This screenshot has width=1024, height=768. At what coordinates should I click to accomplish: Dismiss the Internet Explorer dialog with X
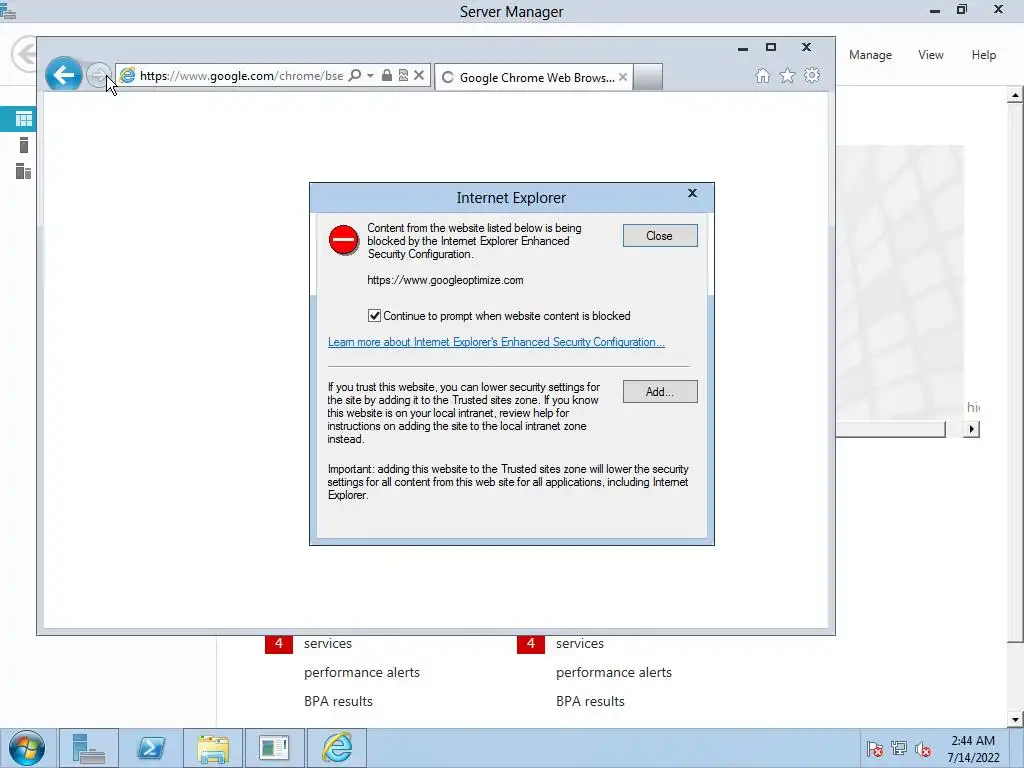coord(692,193)
